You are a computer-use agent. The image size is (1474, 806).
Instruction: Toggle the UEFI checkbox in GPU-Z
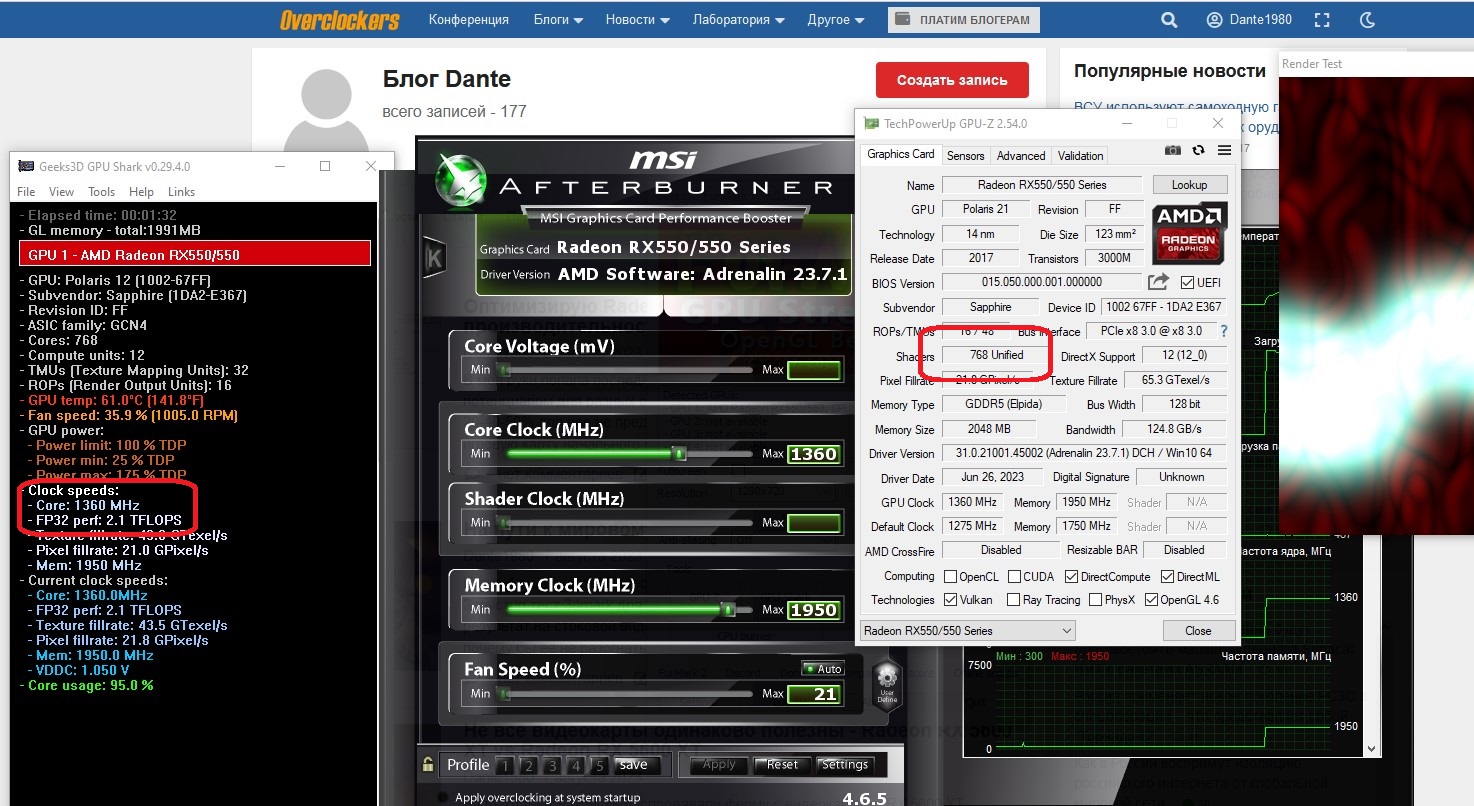1187,283
